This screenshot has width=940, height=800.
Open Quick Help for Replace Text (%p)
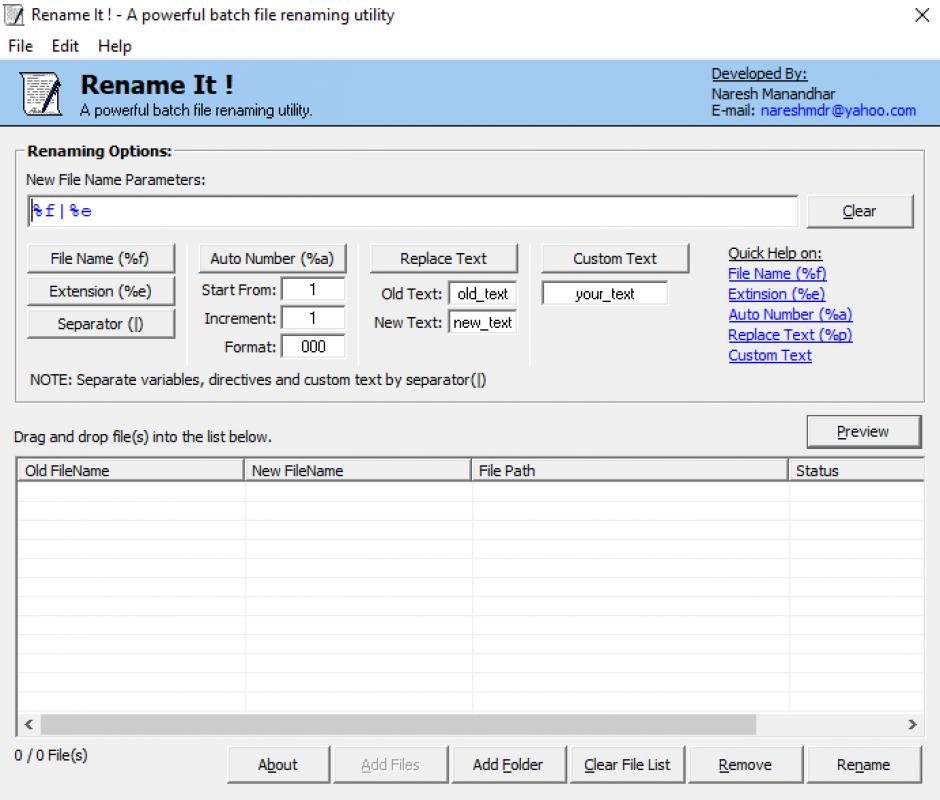click(x=790, y=335)
